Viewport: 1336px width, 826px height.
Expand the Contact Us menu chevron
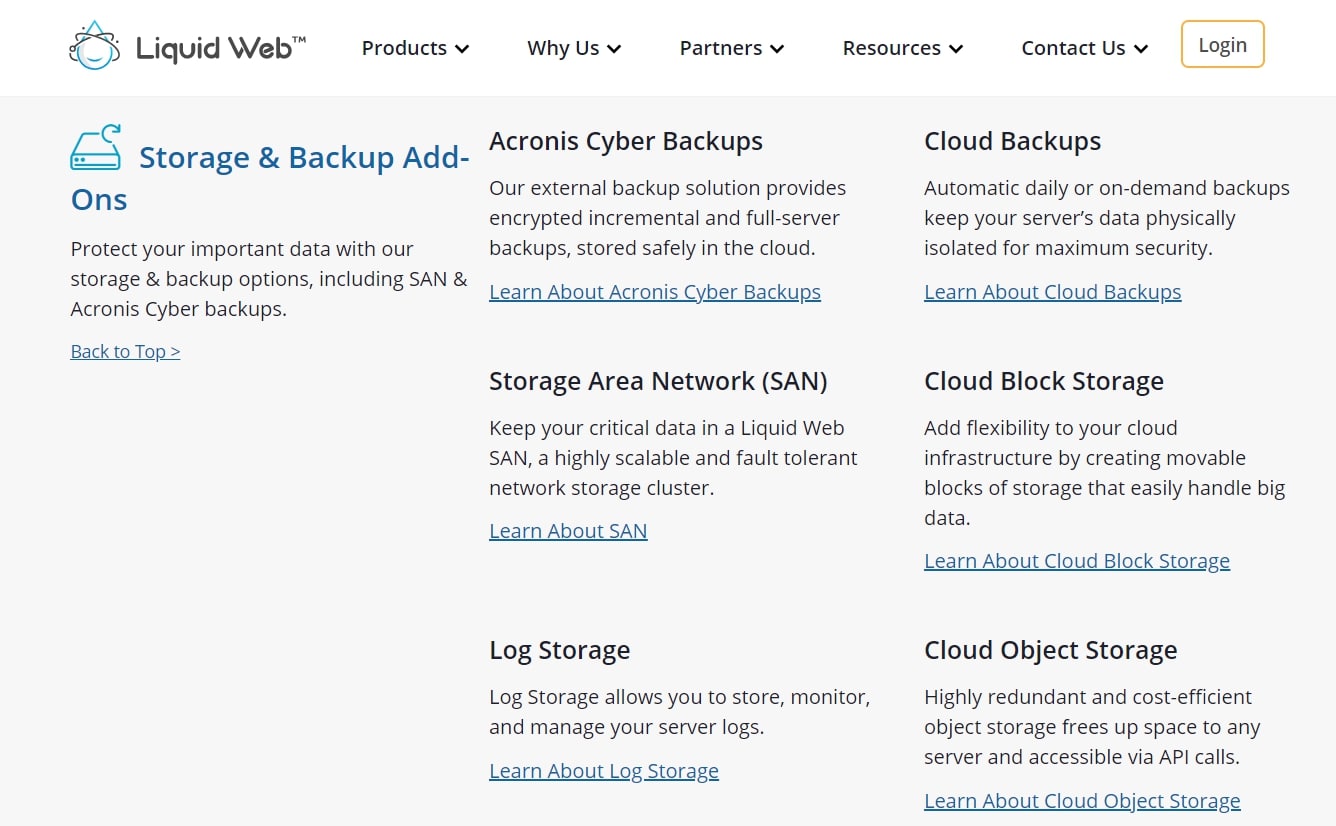tap(1141, 49)
